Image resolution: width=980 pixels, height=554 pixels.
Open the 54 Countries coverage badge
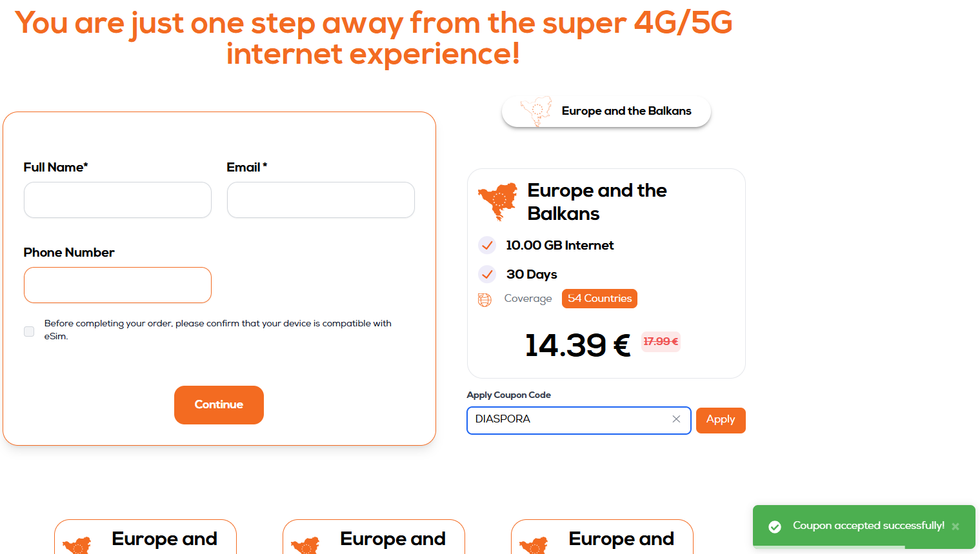pyautogui.click(x=599, y=298)
